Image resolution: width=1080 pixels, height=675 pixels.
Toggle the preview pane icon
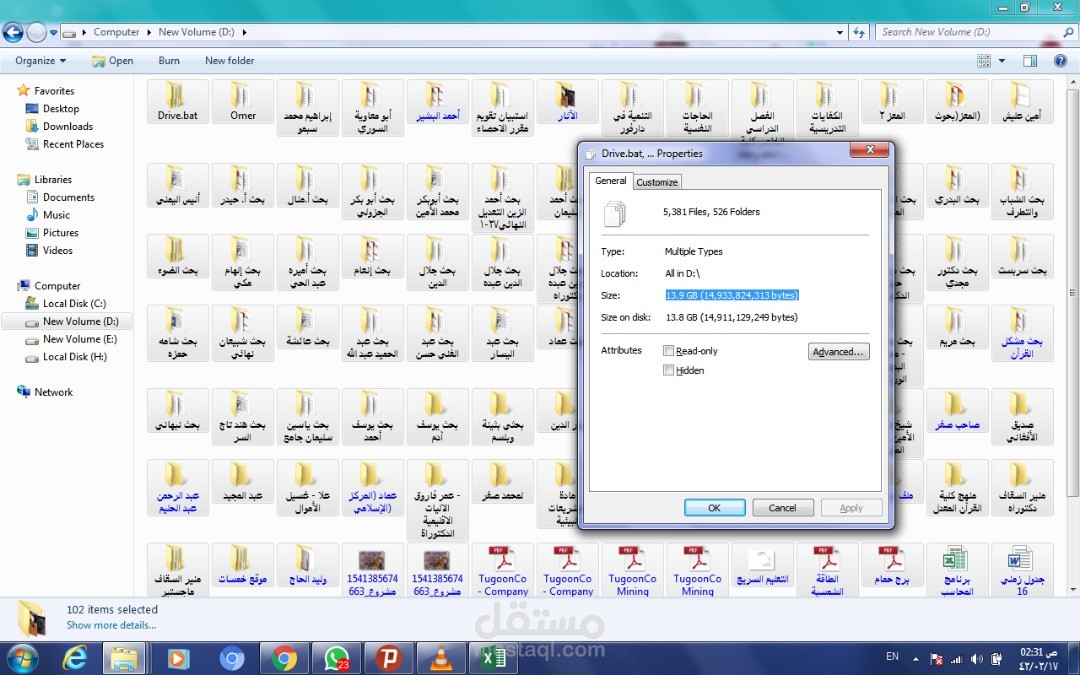(x=1030, y=61)
